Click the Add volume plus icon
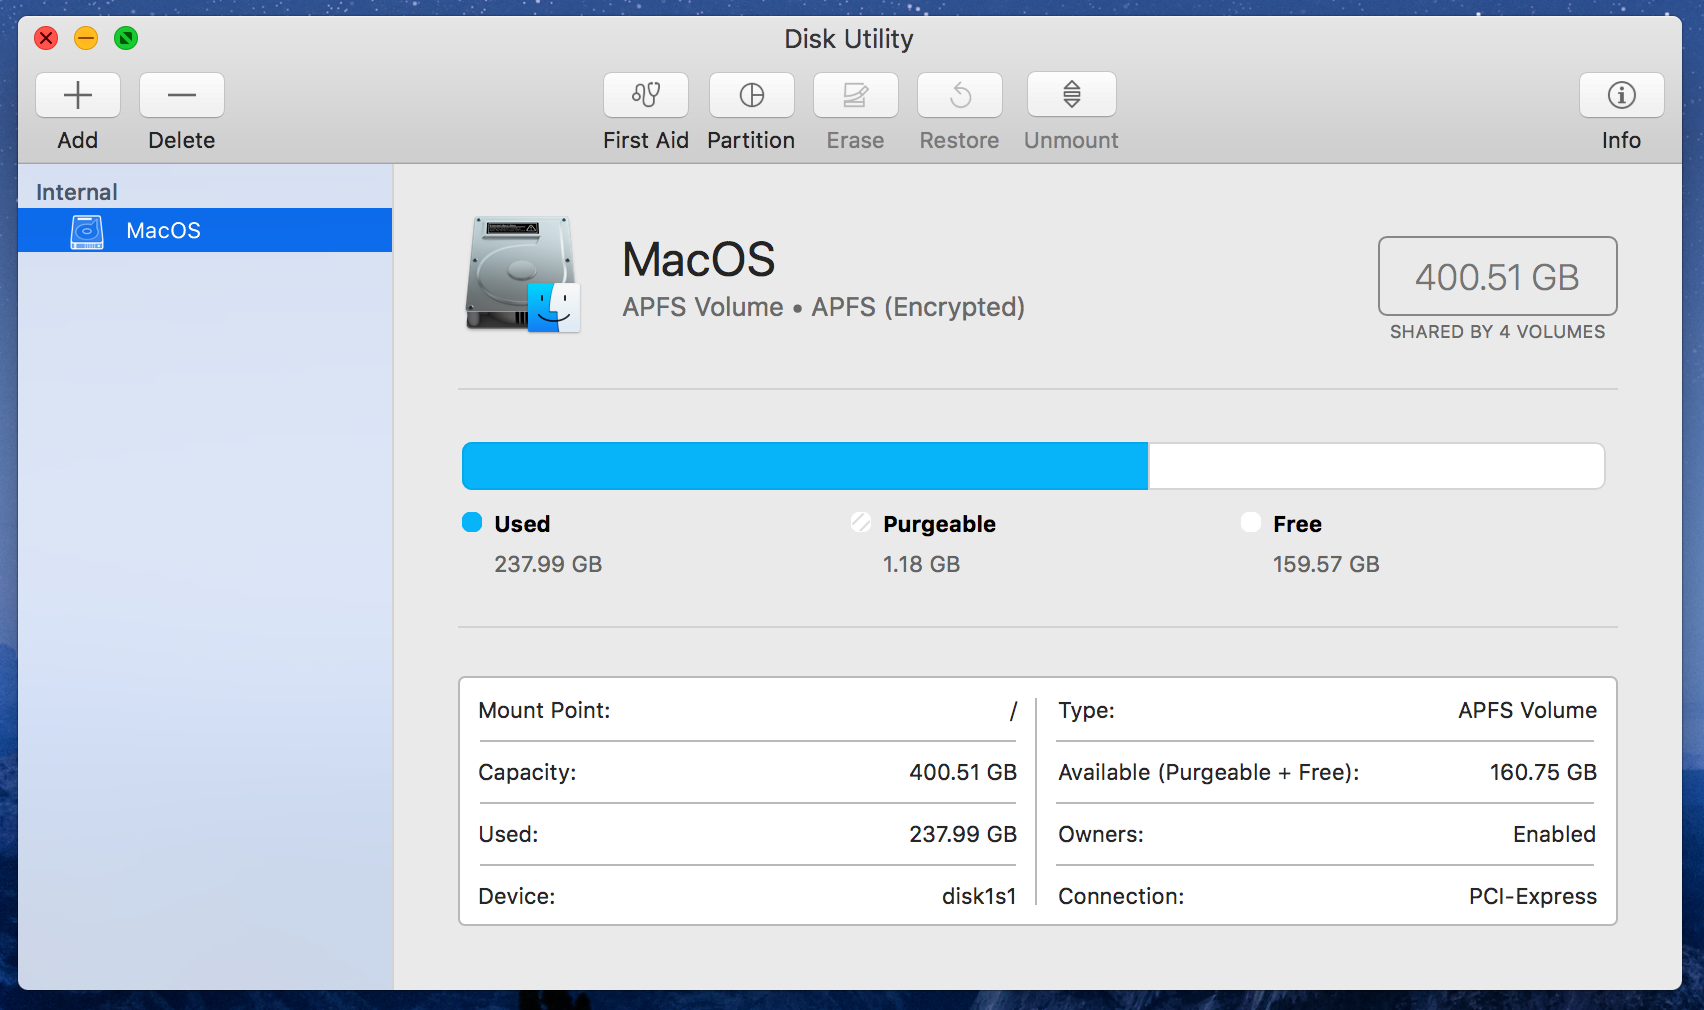1704x1010 pixels. click(x=78, y=95)
